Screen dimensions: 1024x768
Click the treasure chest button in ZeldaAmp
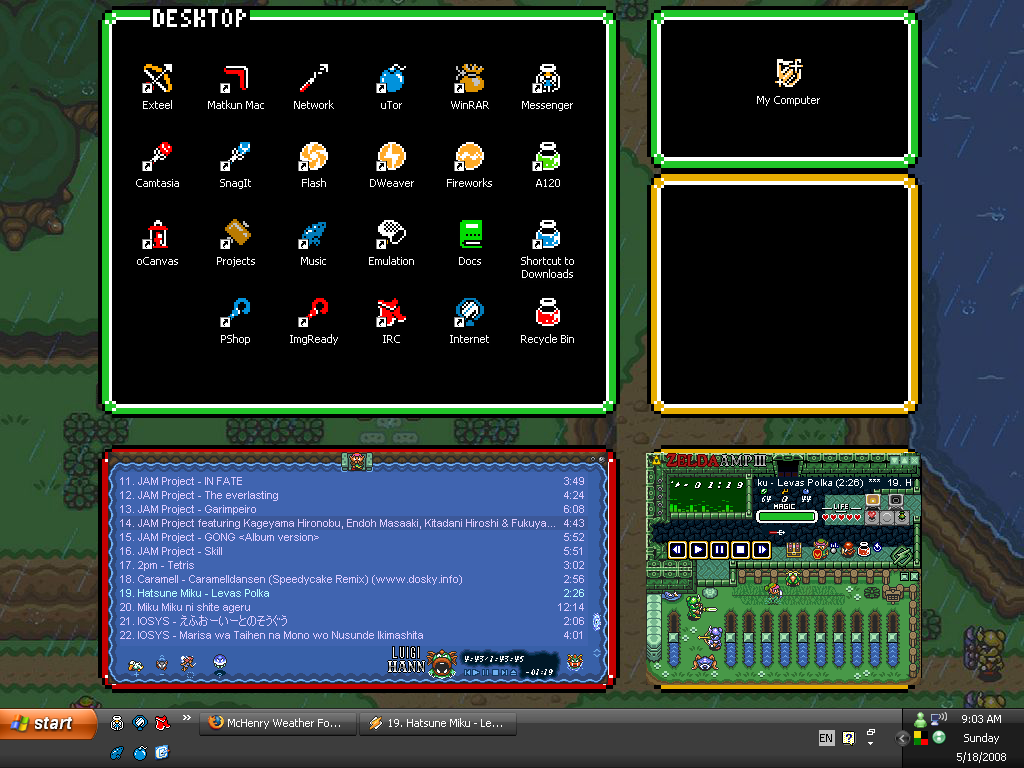click(x=793, y=549)
